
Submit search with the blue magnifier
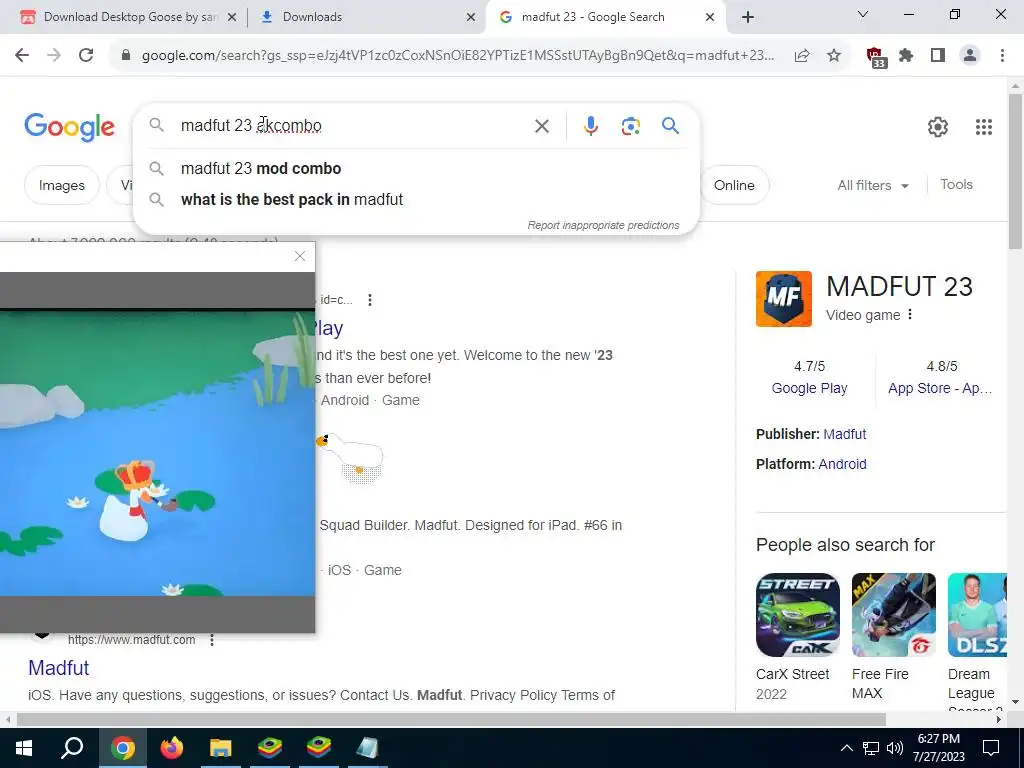[x=671, y=125]
